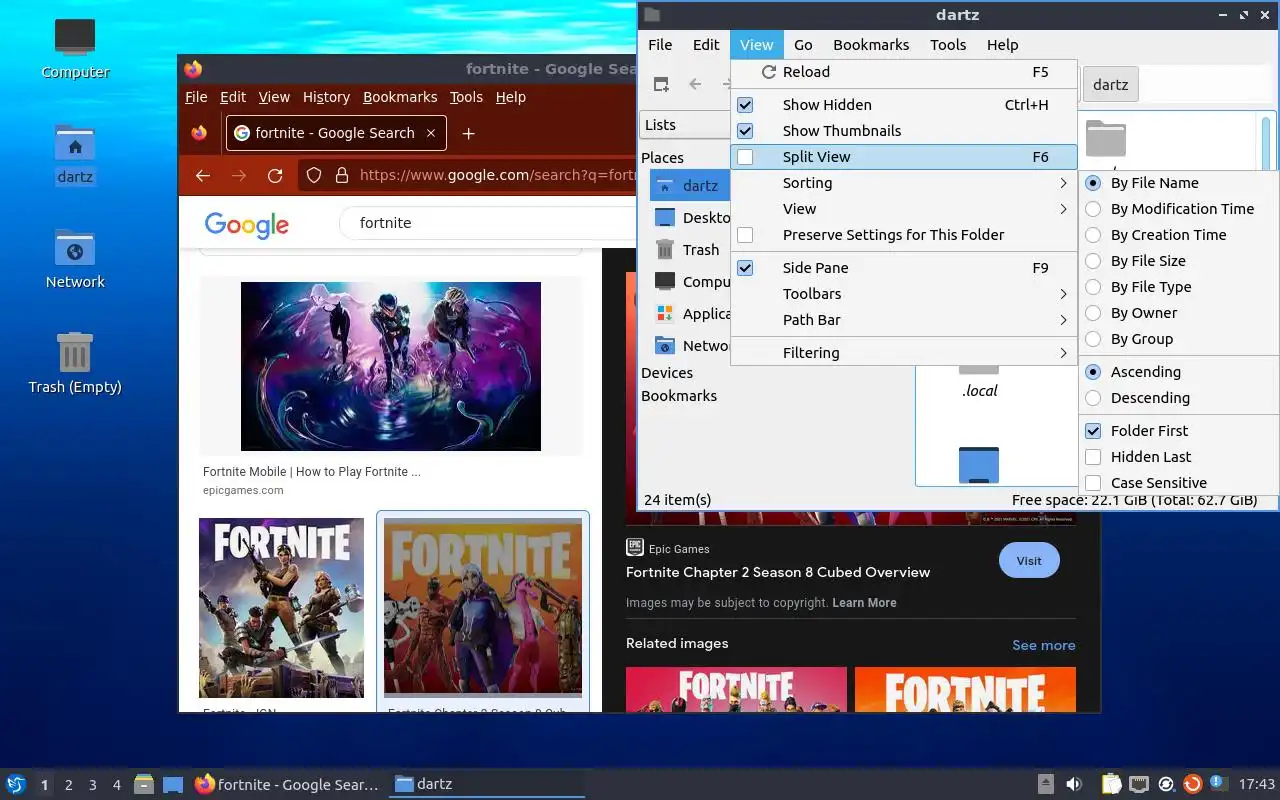Open Fortnite Mobile image thumbnail
1280x800 pixels.
tap(391, 366)
